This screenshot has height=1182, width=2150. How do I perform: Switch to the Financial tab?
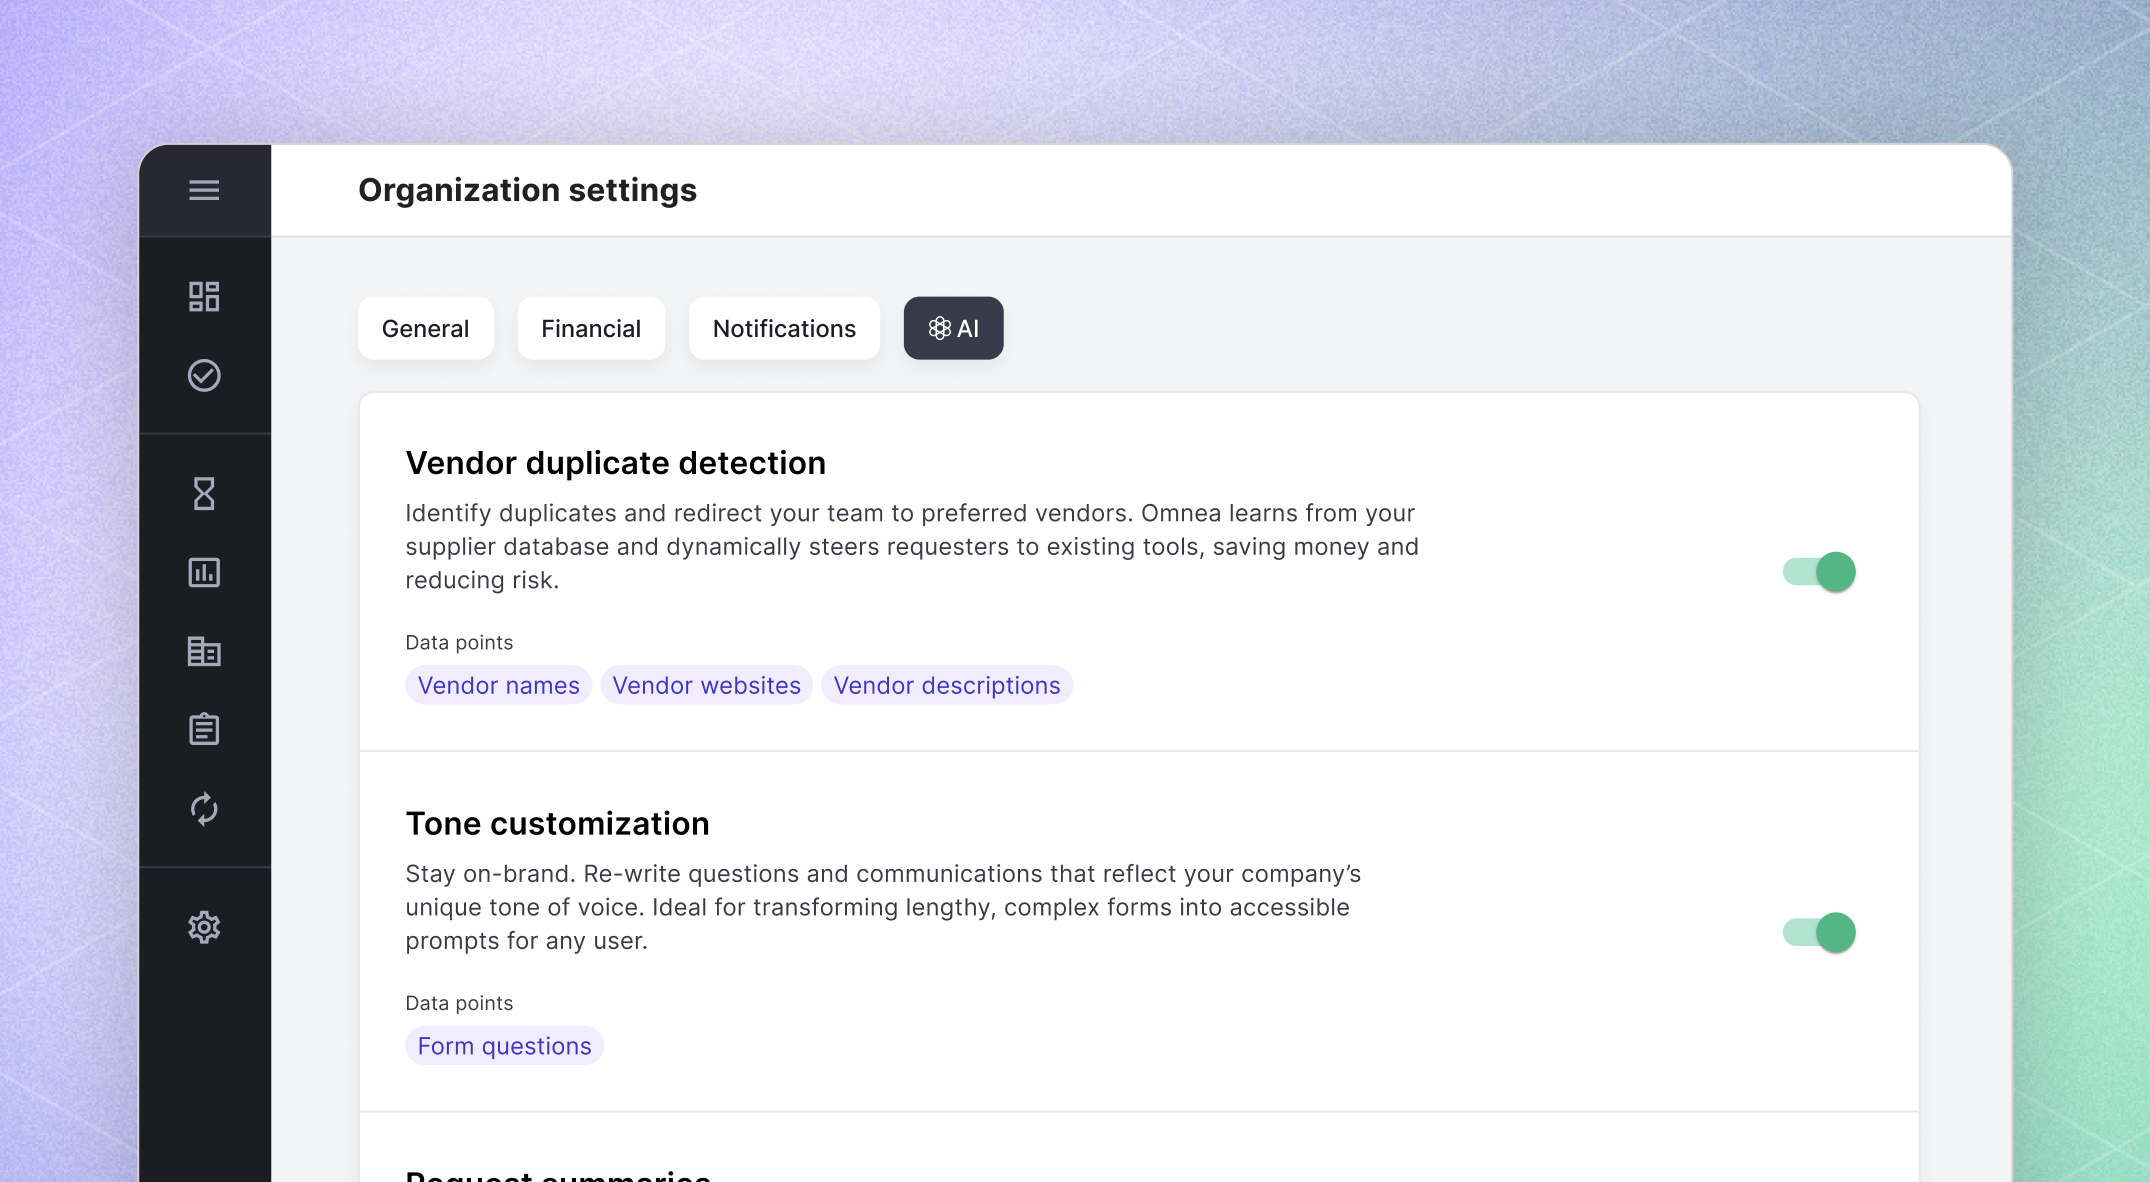click(591, 328)
